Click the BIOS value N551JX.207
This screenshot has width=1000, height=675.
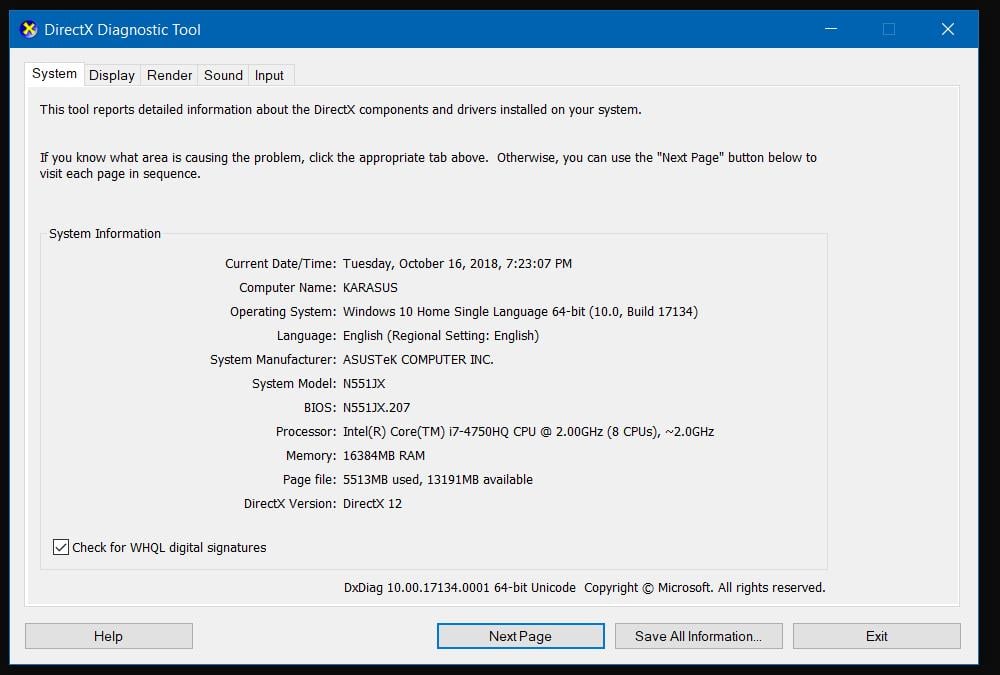point(376,408)
